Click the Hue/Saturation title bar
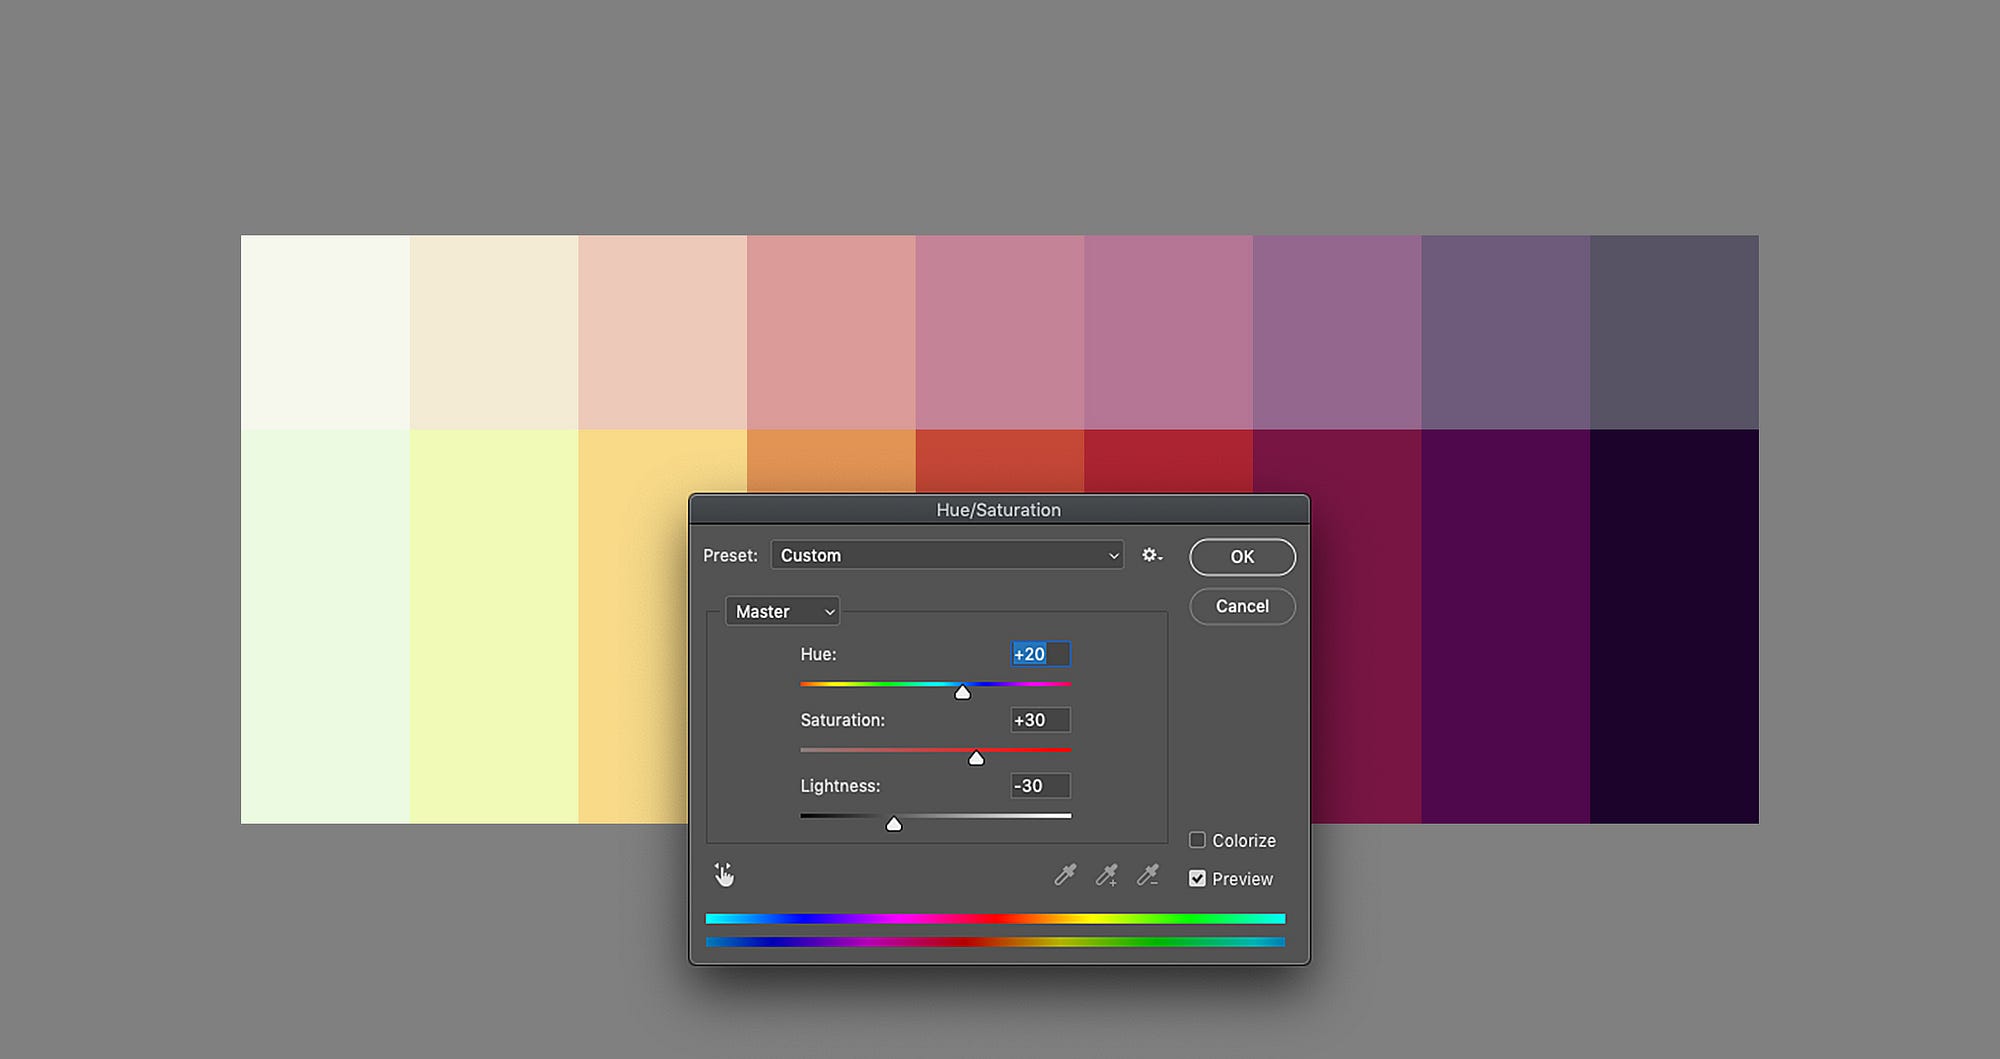The image size is (2000, 1059). click(x=999, y=510)
